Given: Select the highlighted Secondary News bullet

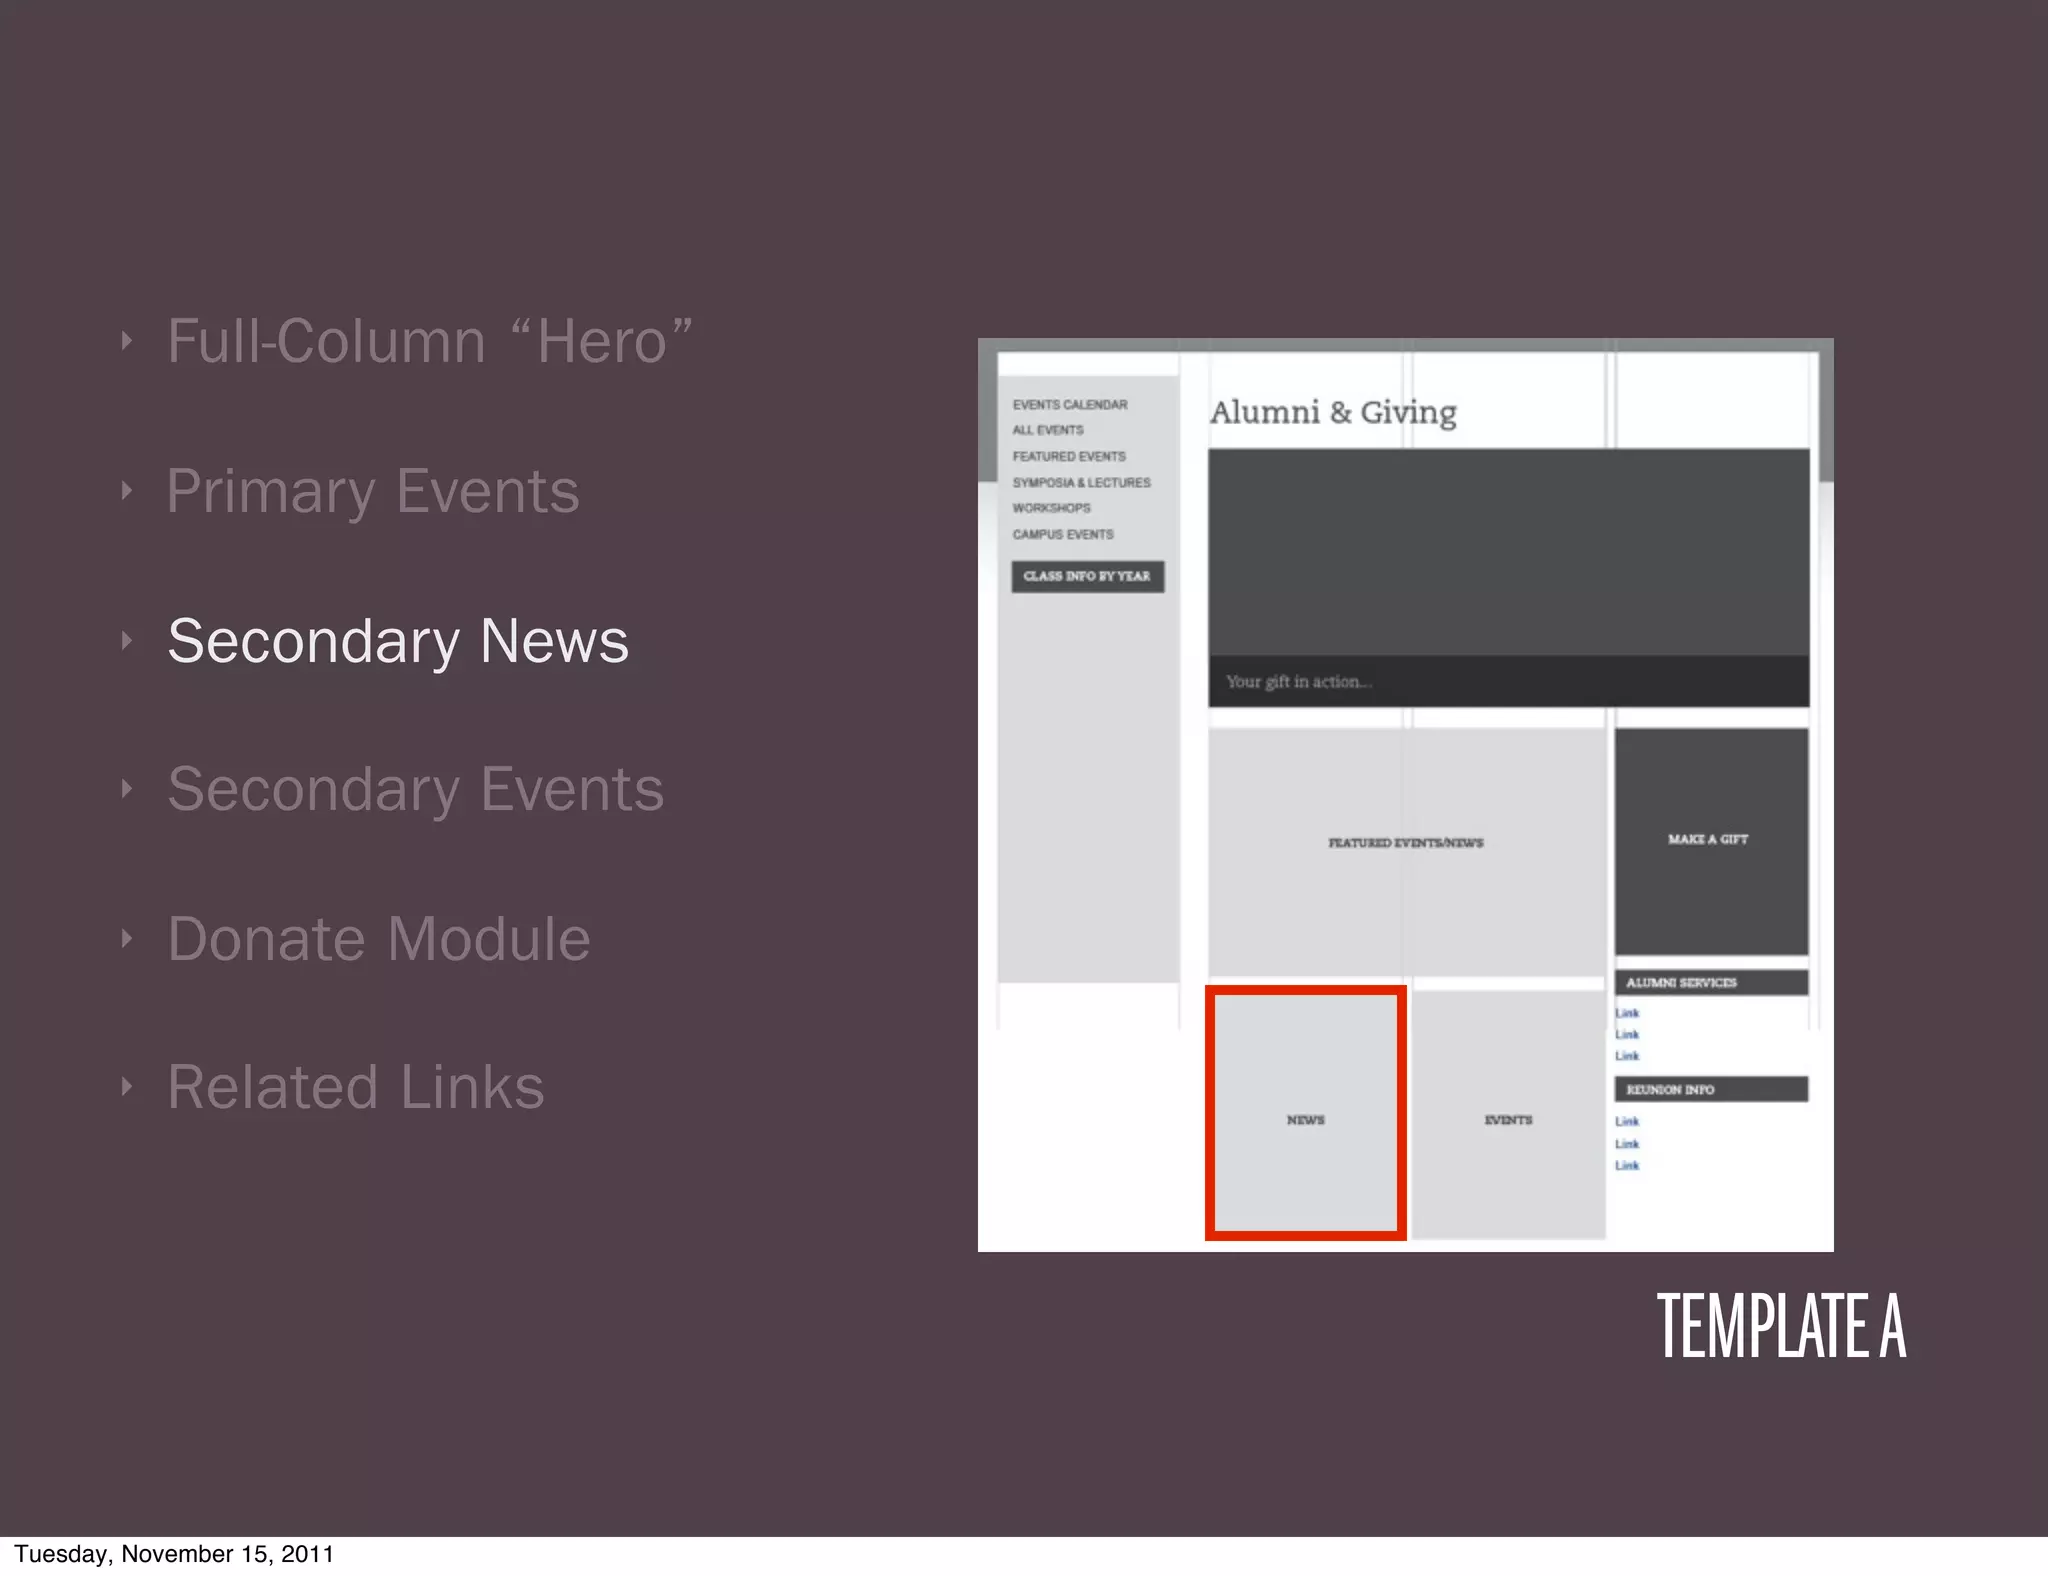Looking at the screenshot, I should pos(398,641).
